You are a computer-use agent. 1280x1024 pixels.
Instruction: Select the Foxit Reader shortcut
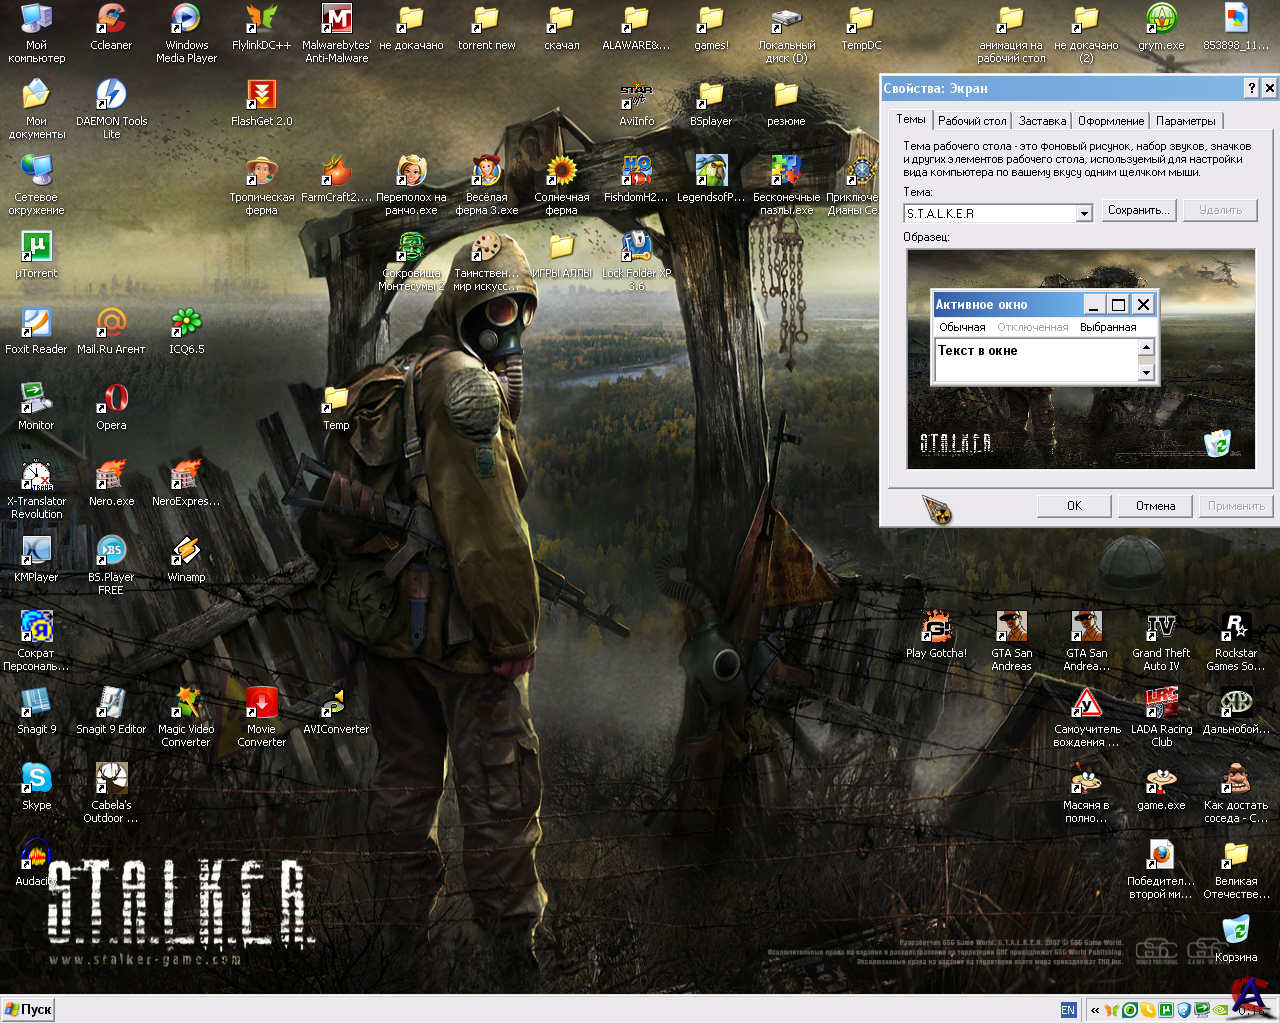pyautogui.click(x=36, y=324)
